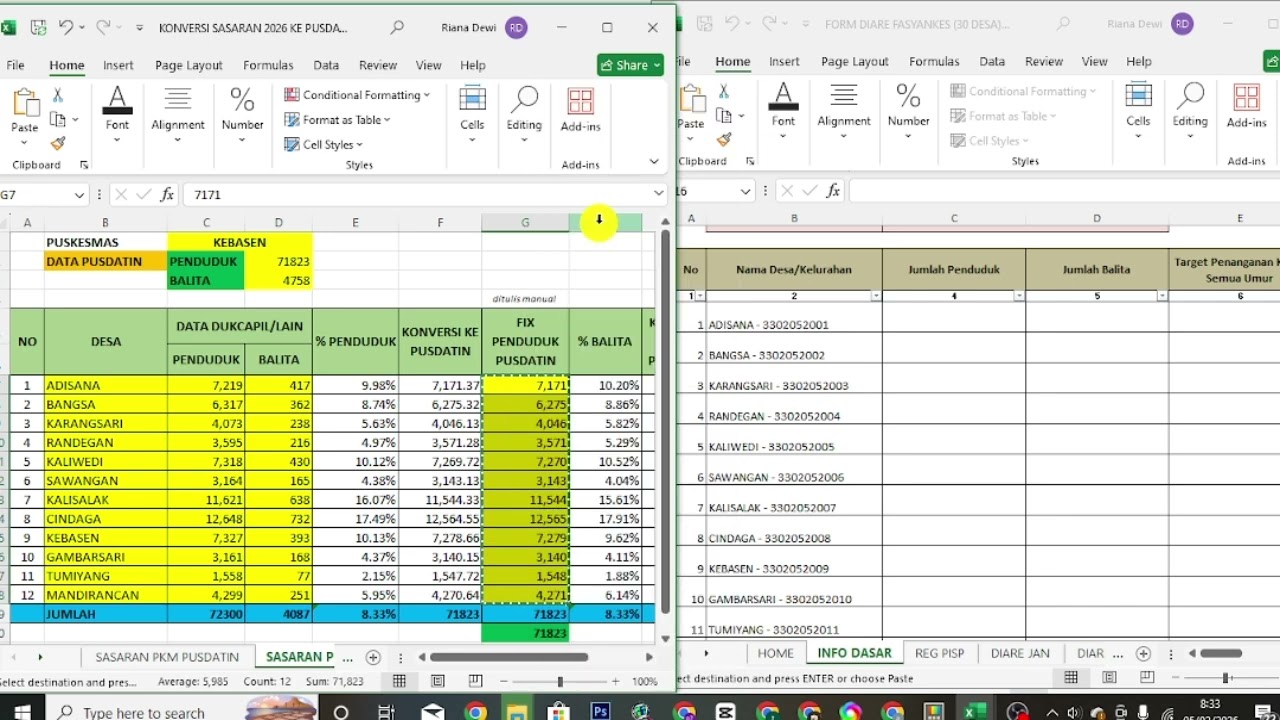Select REG PISP sheet tab

939,653
